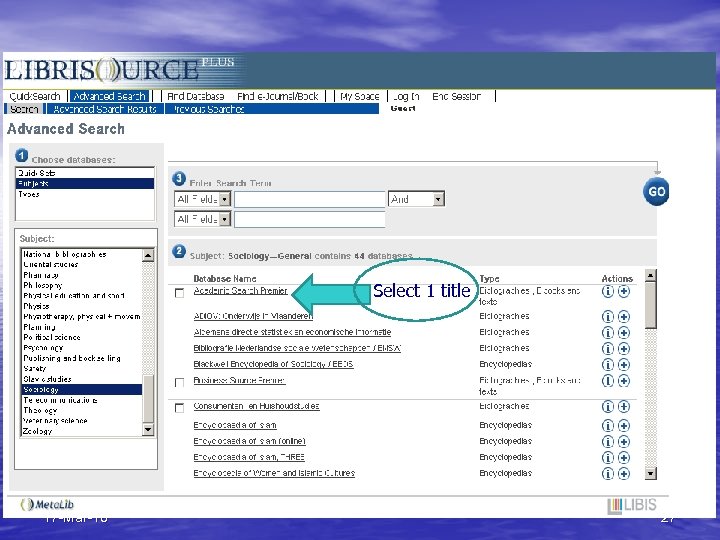Image resolution: width=720 pixels, height=540 pixels.
Task: Tick the Academic Search Premier checkbox
Action: pos(180,293)
